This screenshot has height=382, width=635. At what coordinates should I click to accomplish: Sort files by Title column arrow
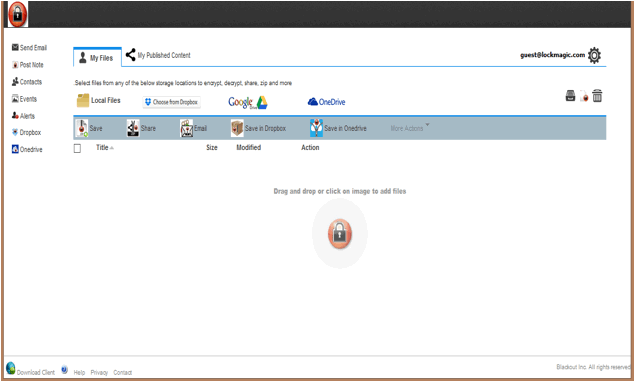tap(112, 148)
